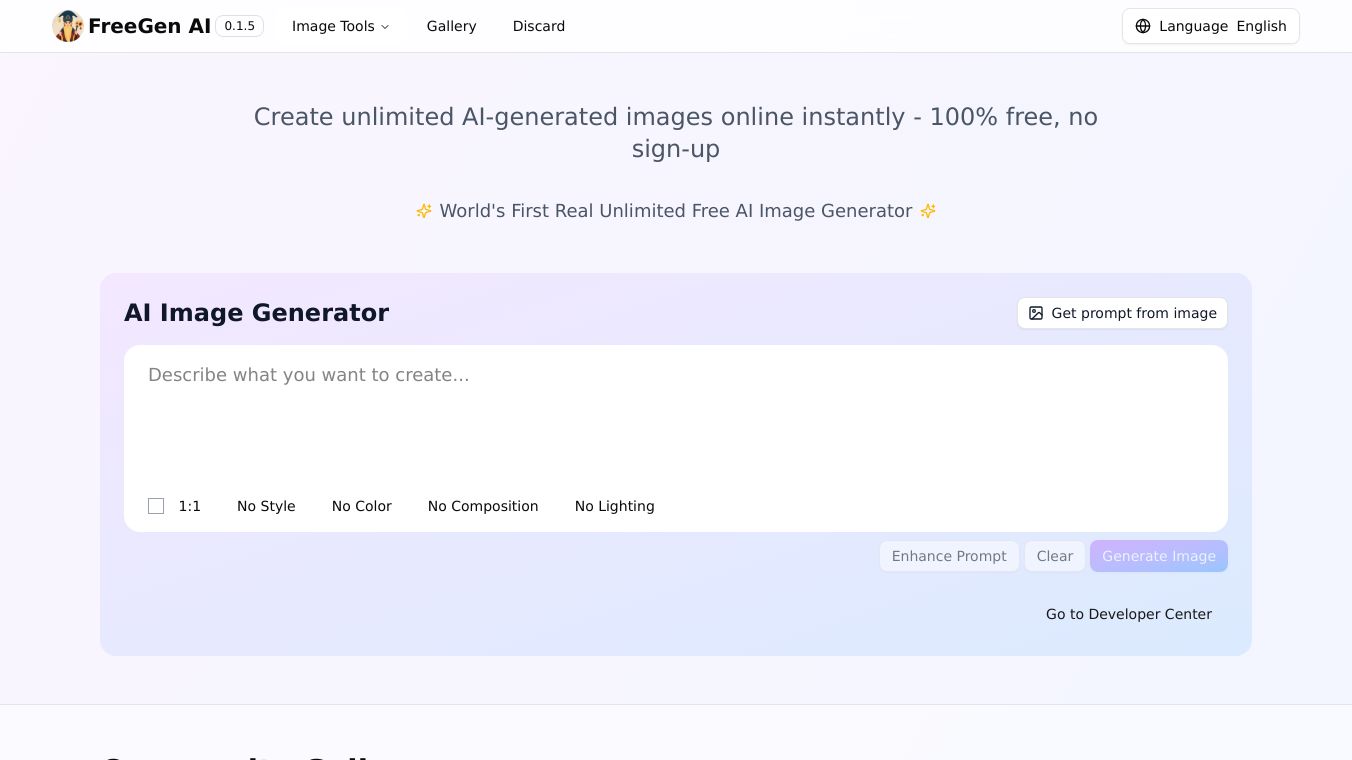Follow the Go to Developer Center link
The height and width of the screenshot is (760, 1352).
click(1129, 614)
